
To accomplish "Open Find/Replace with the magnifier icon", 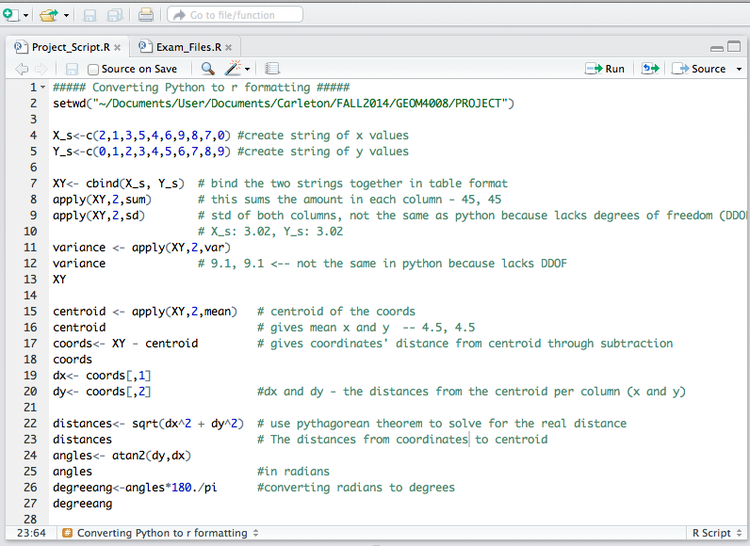I will coord(208,69).
